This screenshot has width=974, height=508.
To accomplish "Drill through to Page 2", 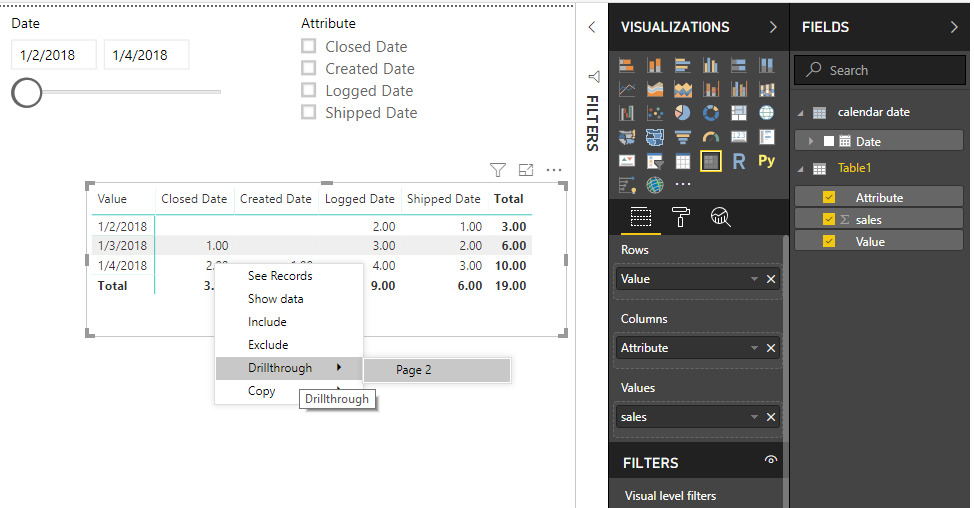I will tap(437, 370).
